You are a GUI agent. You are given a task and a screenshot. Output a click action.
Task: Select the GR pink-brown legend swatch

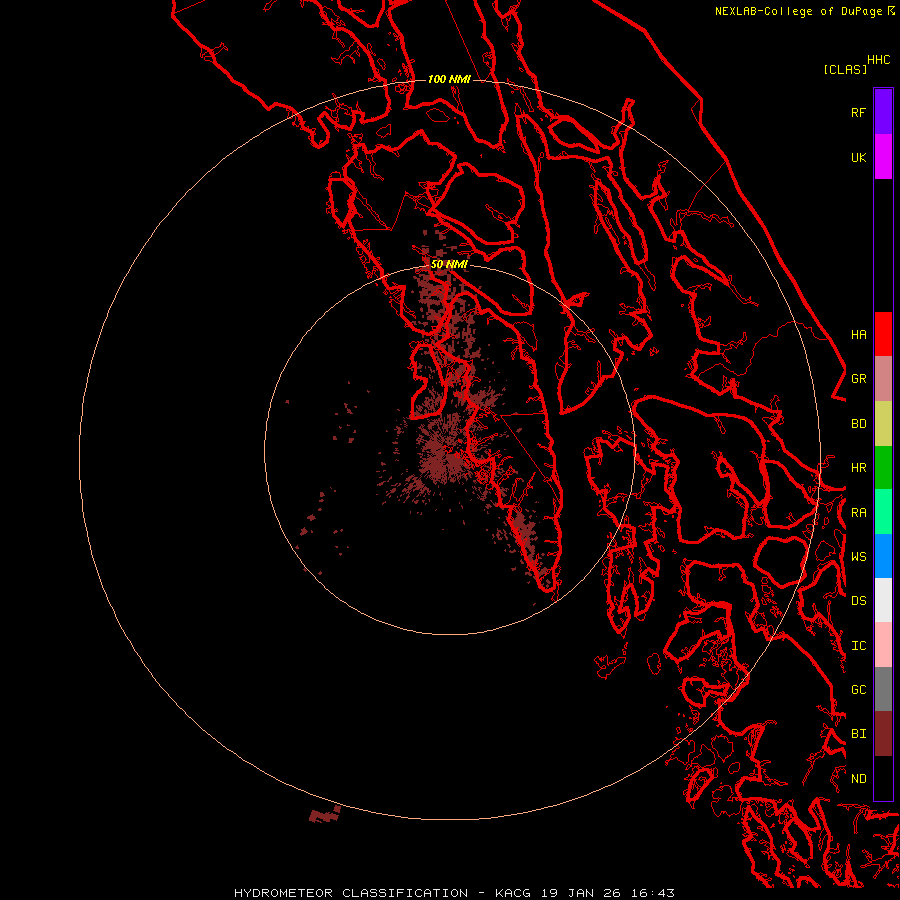(883, 379)
